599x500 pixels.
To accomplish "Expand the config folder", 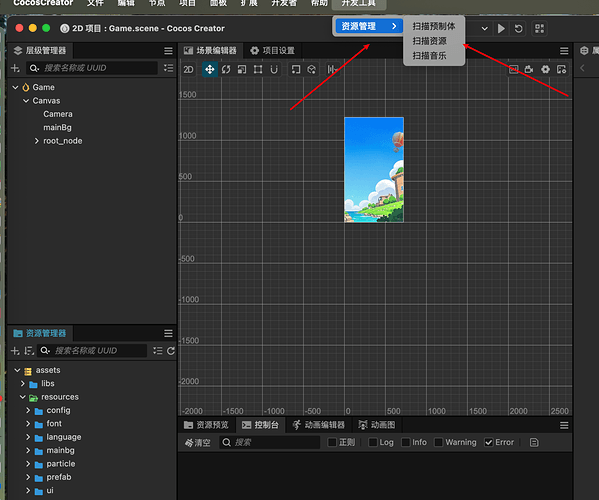I will point(28,410).
